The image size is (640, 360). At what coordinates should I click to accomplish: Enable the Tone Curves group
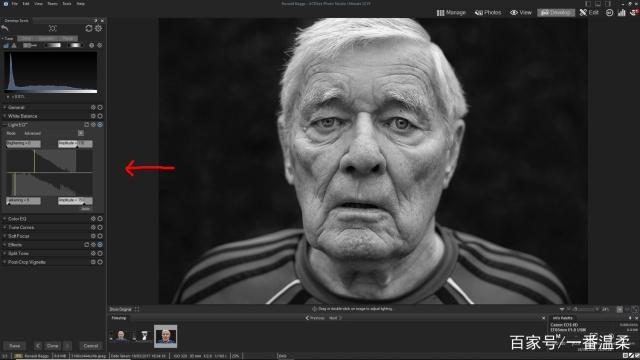[x=100, y=227]
